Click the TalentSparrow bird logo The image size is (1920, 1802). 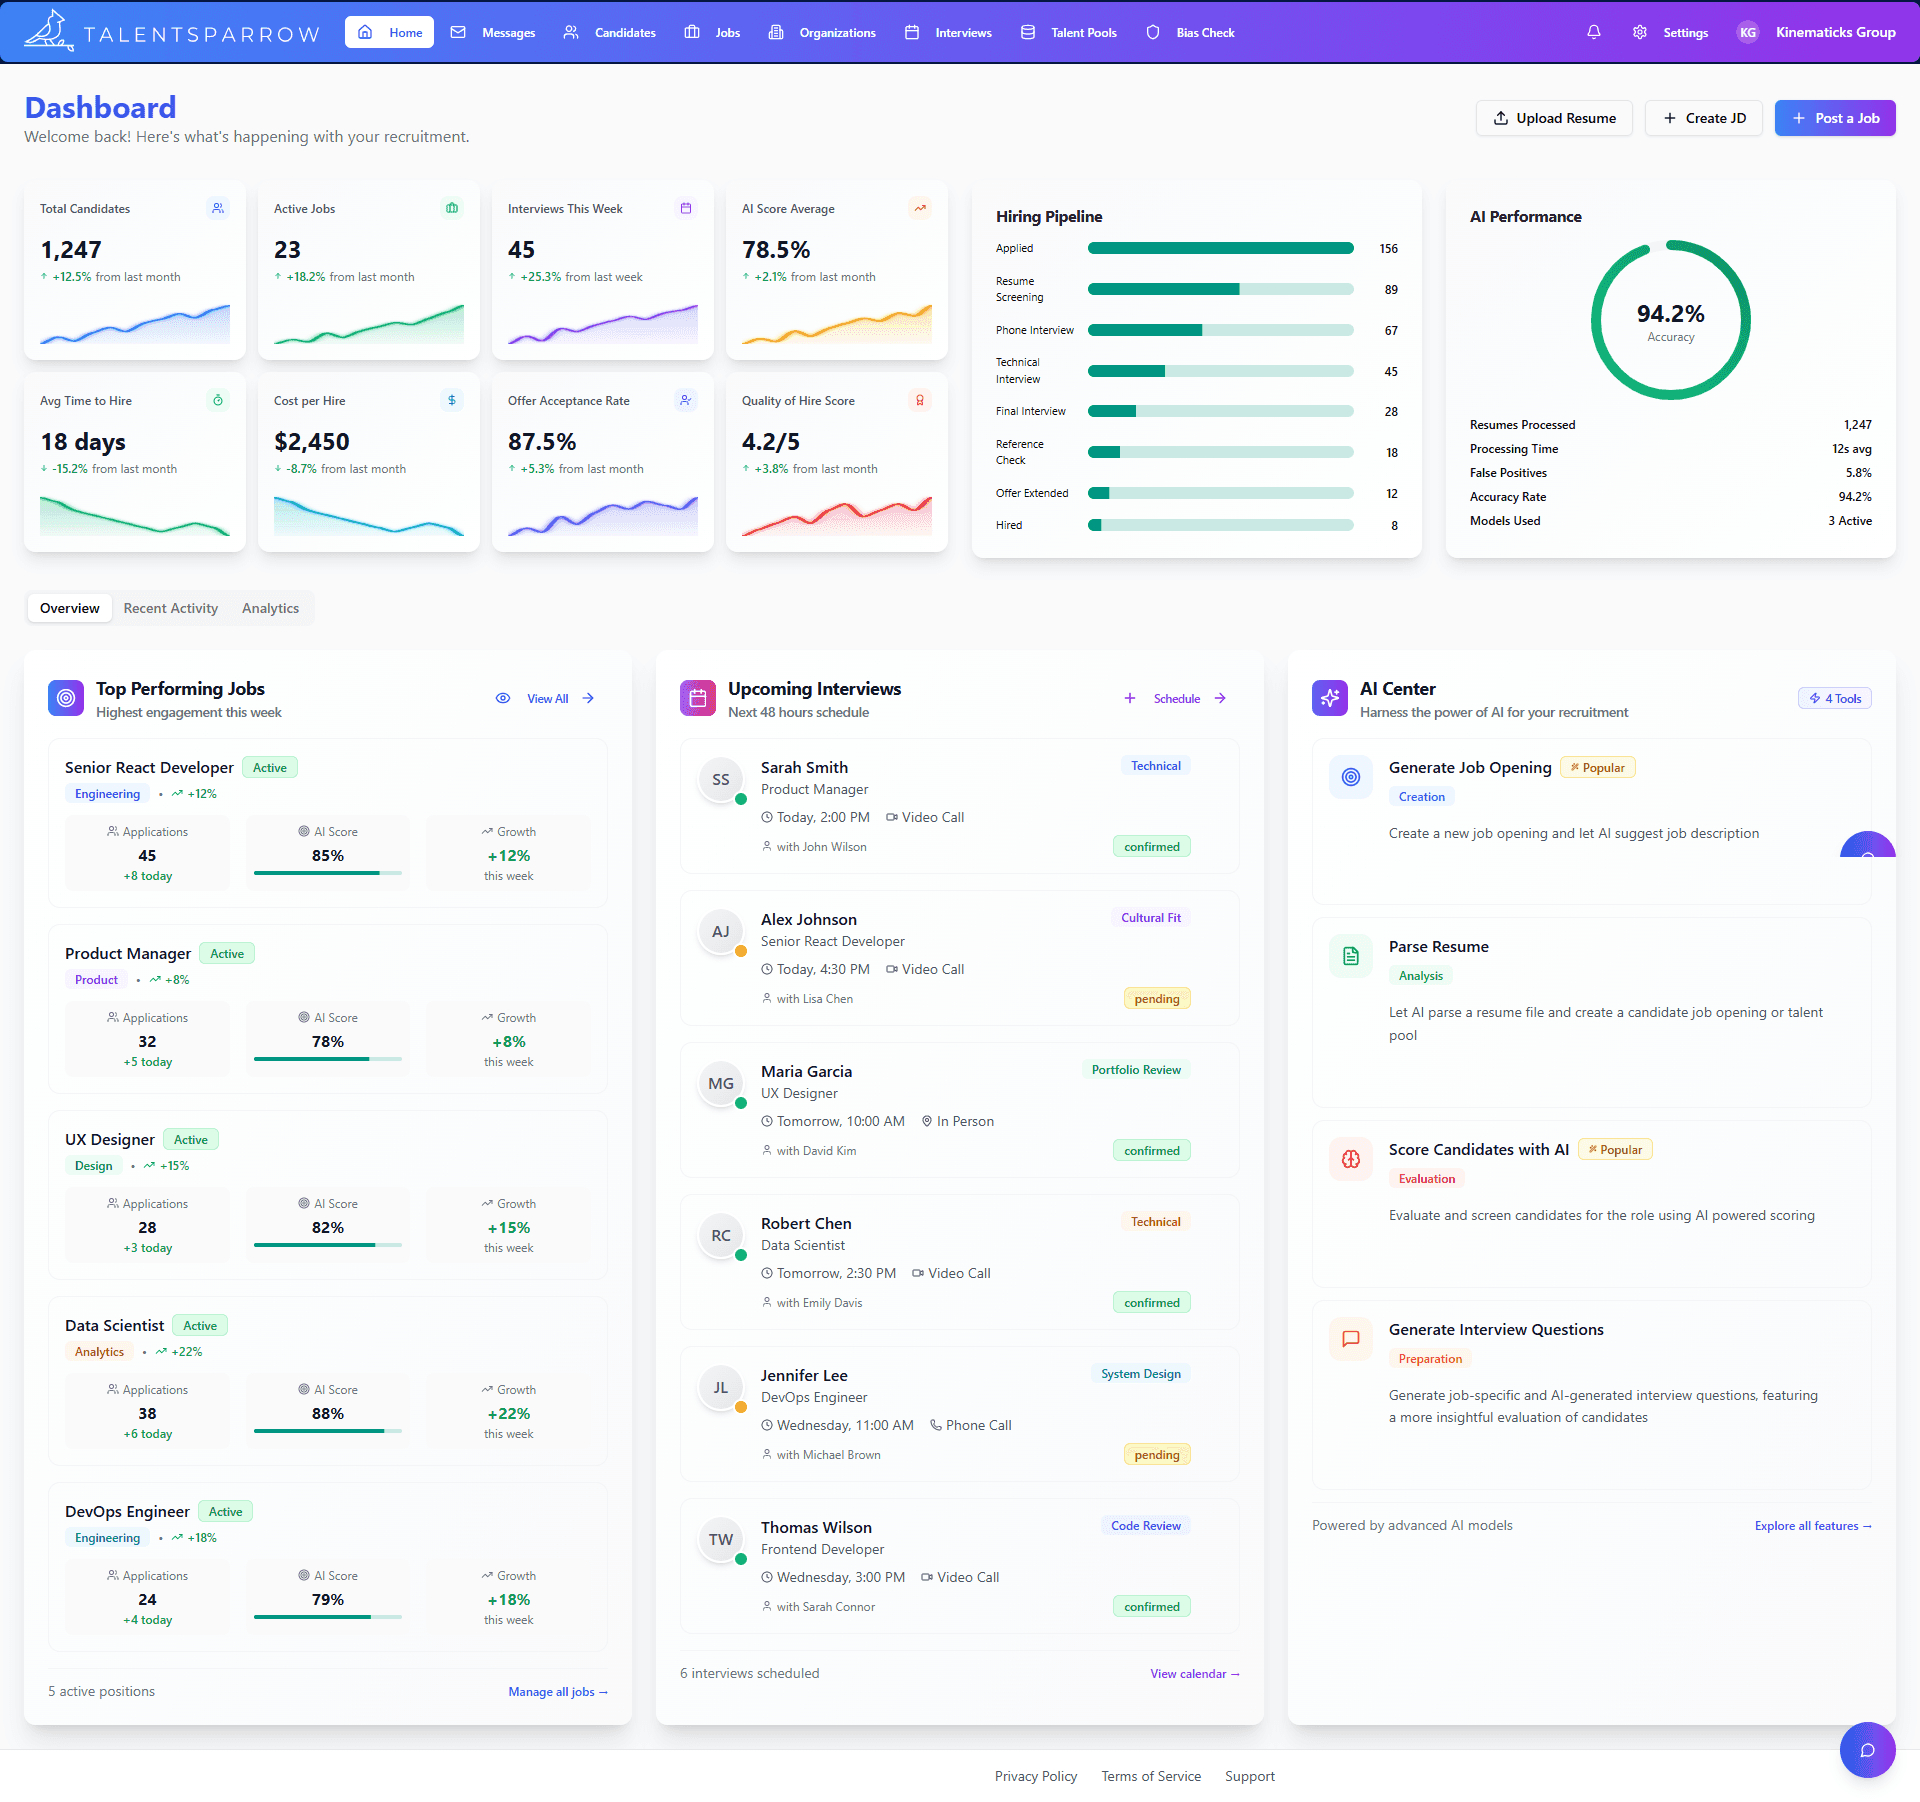(48, 30)
